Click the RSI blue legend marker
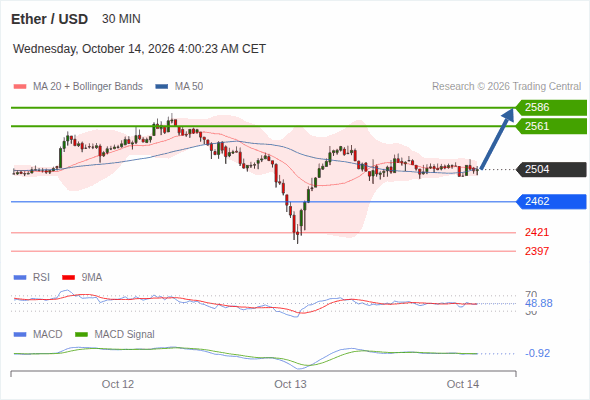Image resolution: width=590 pixels, height=400 pixels. coord(20,278)
